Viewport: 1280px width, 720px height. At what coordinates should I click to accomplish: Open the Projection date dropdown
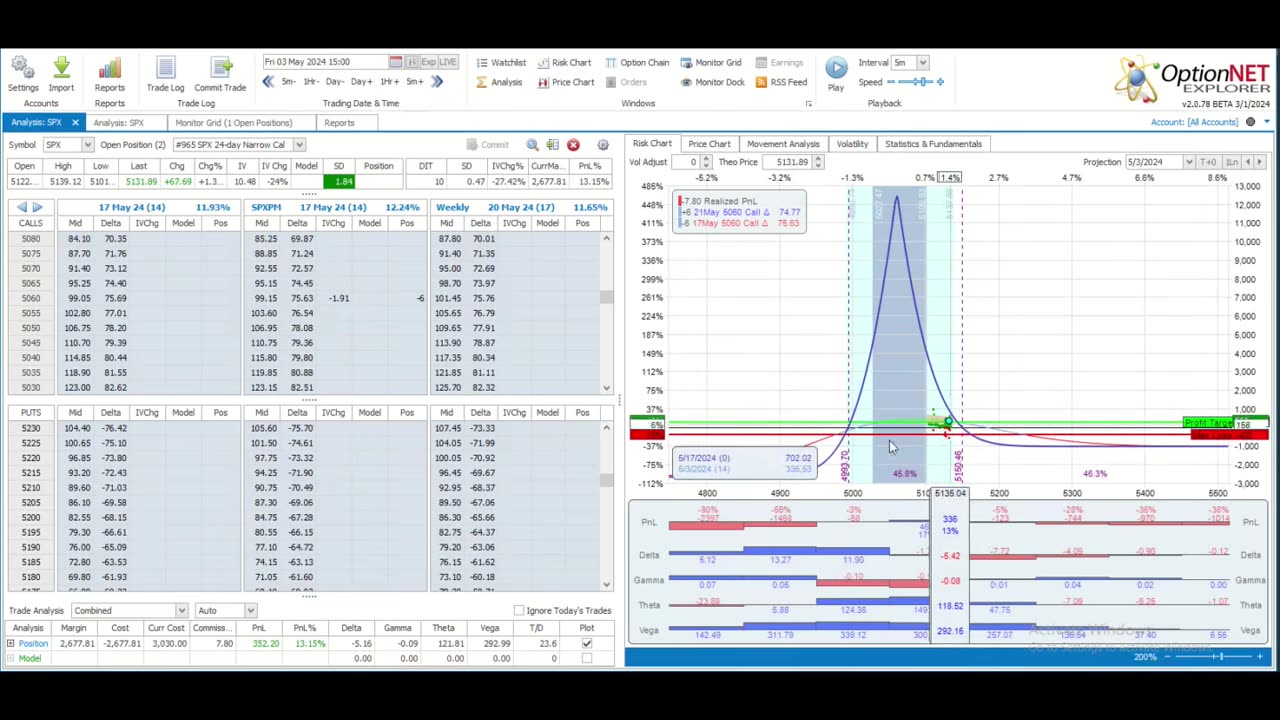coord(1189,162)
